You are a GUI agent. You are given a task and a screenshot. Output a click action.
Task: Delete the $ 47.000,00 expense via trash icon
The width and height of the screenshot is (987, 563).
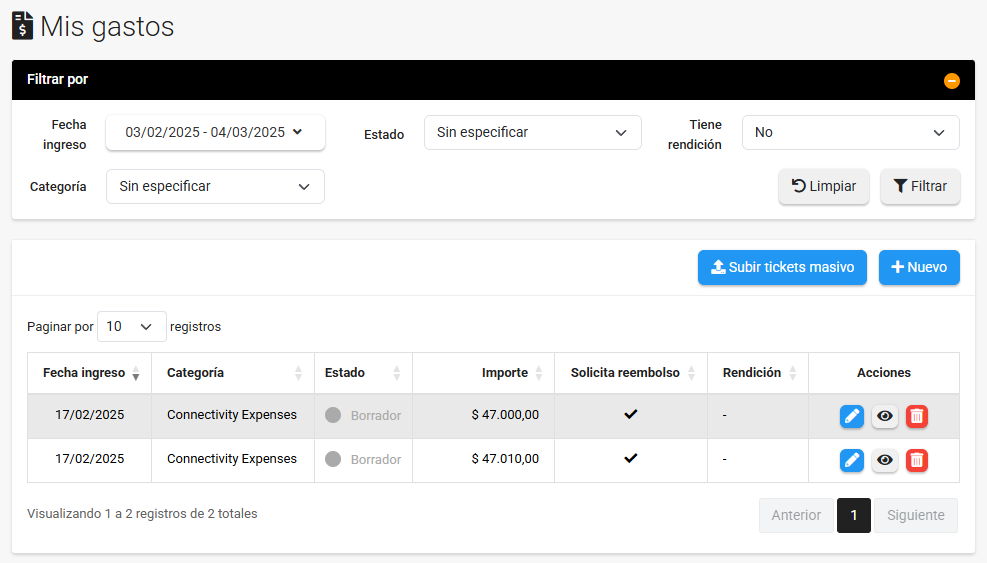click(916, 416)
